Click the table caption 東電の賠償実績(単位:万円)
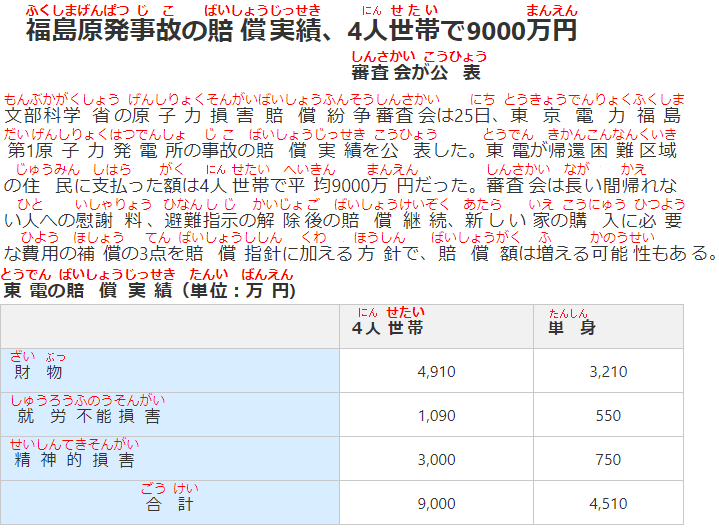 pyautogui.click(x=149, y=290)
